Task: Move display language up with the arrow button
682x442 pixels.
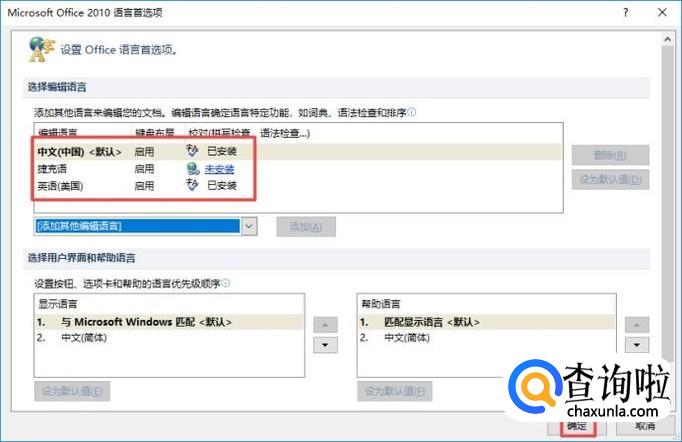Action: (325, 325)
